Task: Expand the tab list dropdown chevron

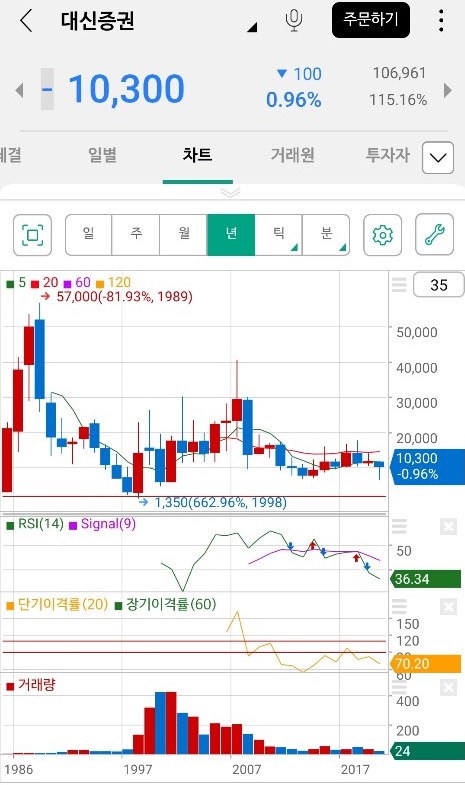Action: click(x=438, y=158)
